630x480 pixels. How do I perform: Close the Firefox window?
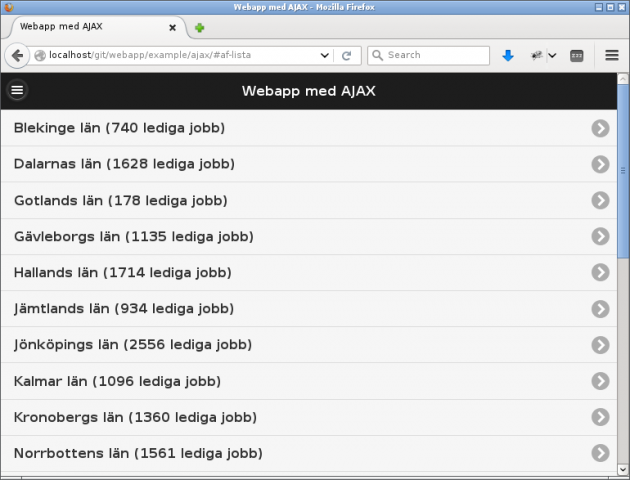(x=622, y=7)
